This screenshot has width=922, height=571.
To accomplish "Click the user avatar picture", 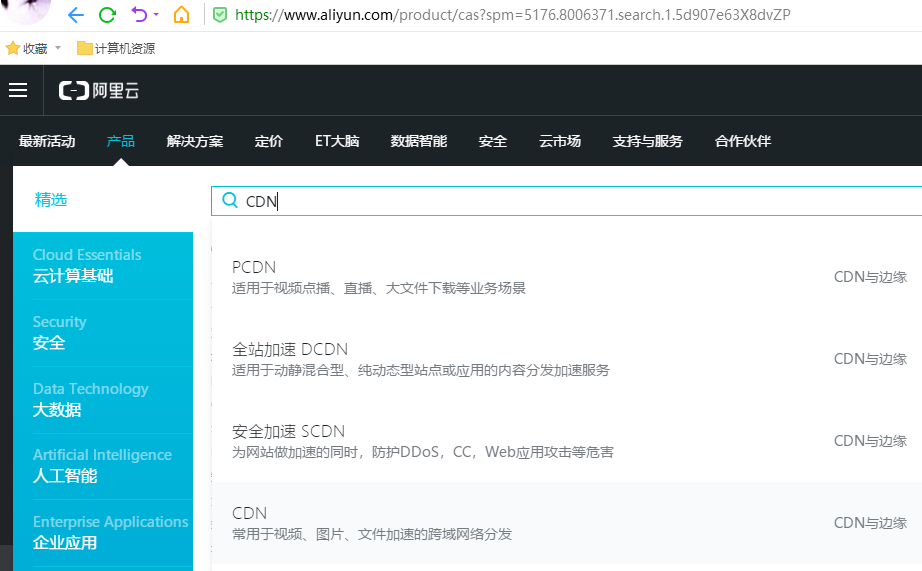I will pyautogui.click(x=25, y=10).
